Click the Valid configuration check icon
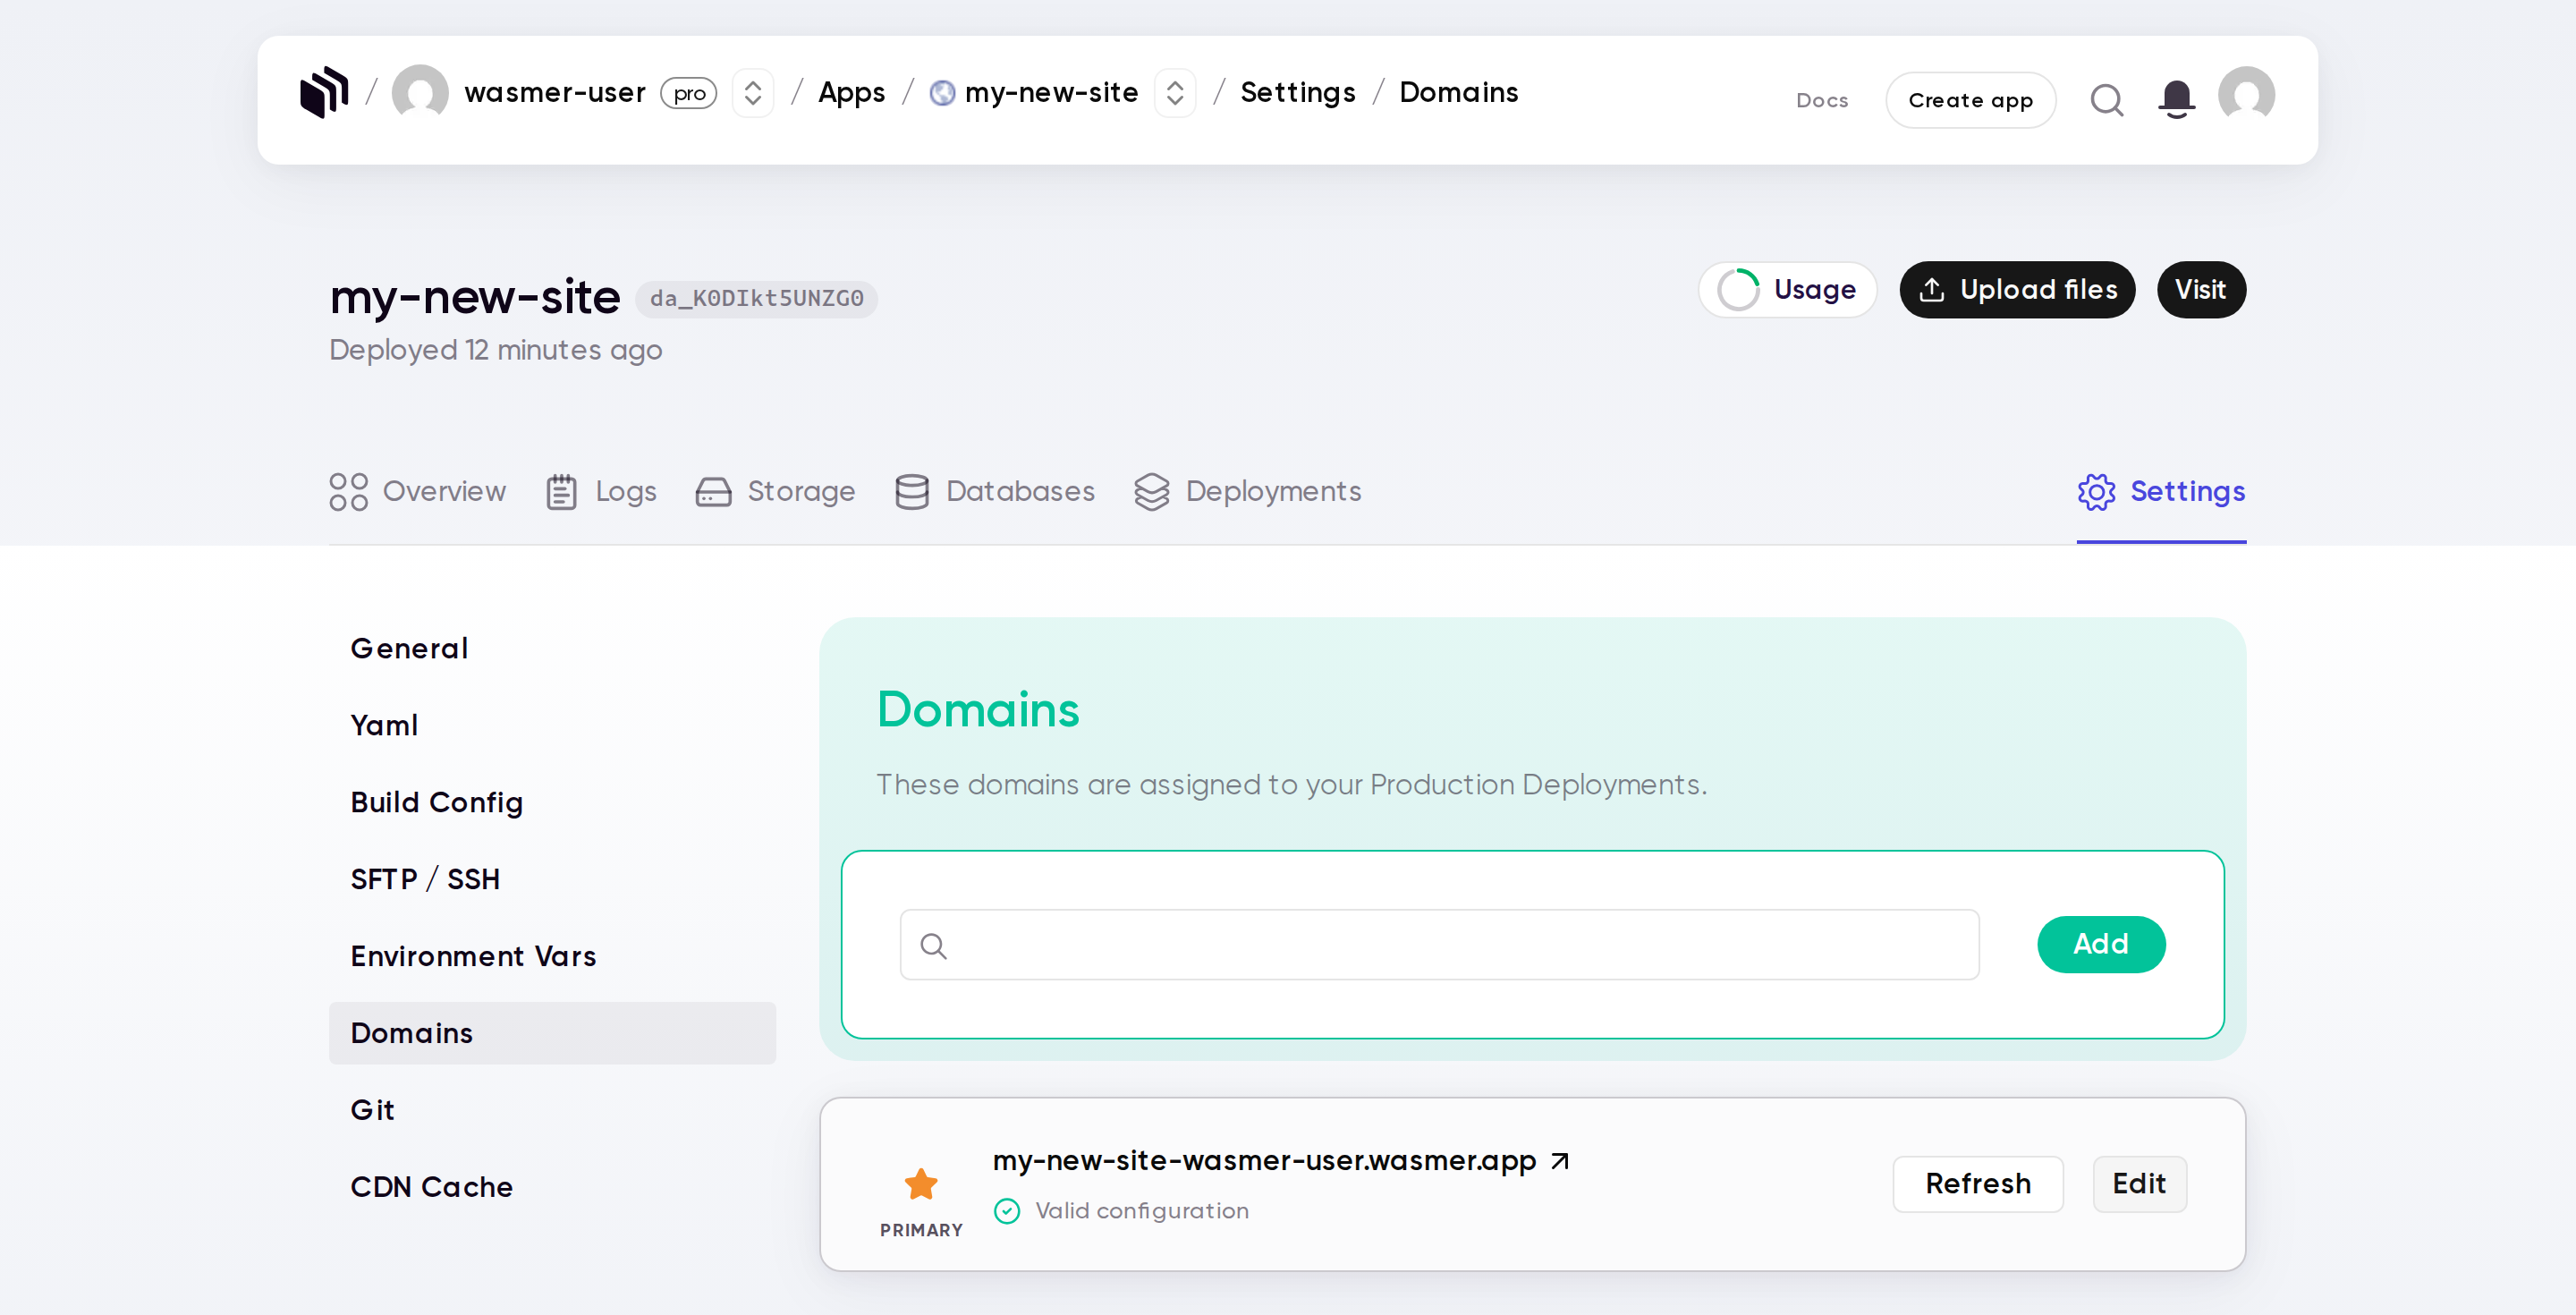This screenshot has width=2576, height=1315. (1007, 1212)
